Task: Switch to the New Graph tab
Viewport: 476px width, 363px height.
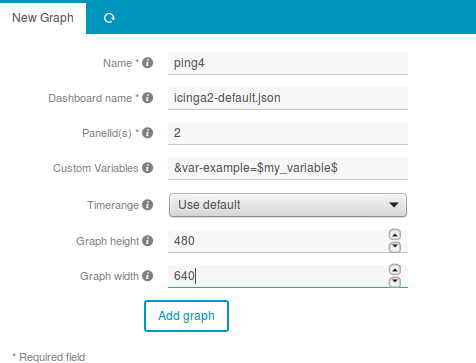Action: (43, 18)
